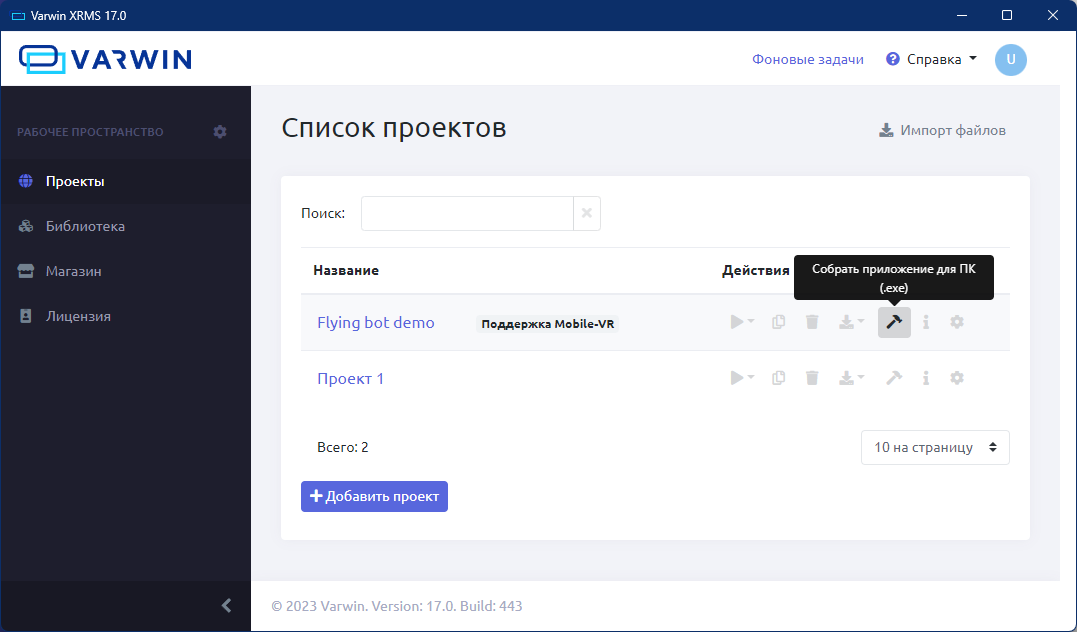Delete Проект 1 with trash icon

point(812,378)
